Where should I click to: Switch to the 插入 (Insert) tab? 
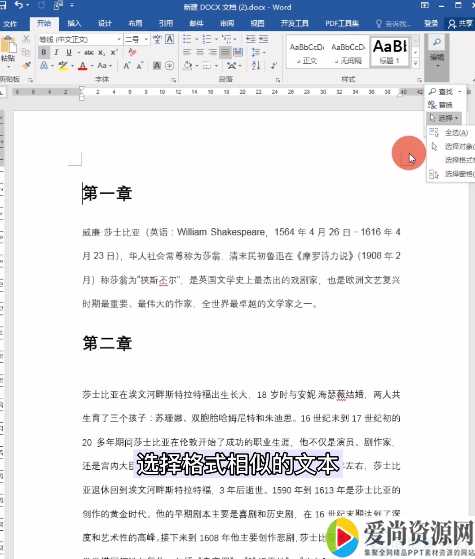pos(74,24)
